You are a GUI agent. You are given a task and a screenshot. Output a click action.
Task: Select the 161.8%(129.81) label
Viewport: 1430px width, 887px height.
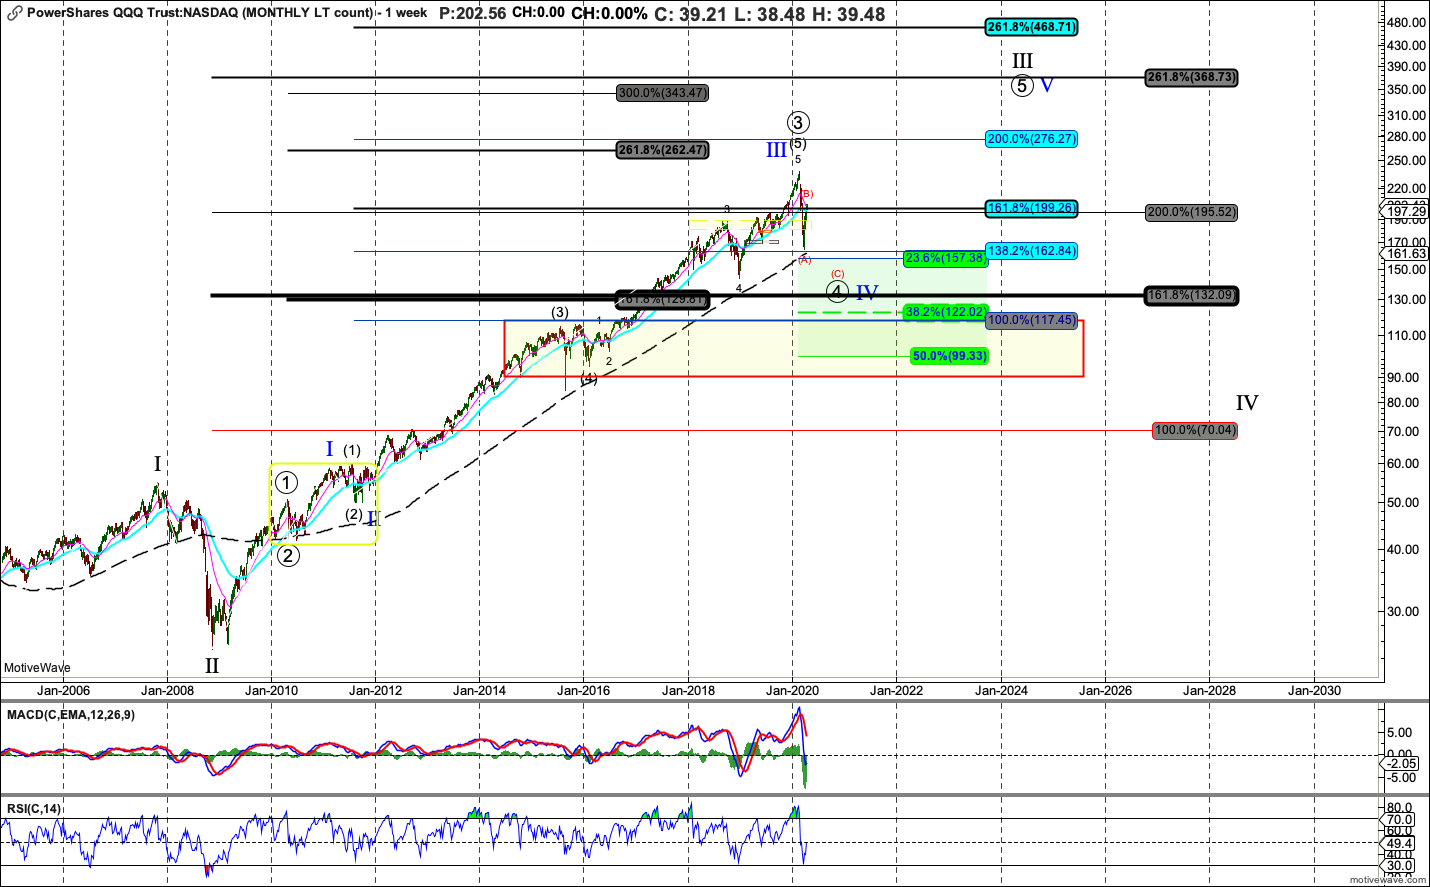[x=663, y=299]
